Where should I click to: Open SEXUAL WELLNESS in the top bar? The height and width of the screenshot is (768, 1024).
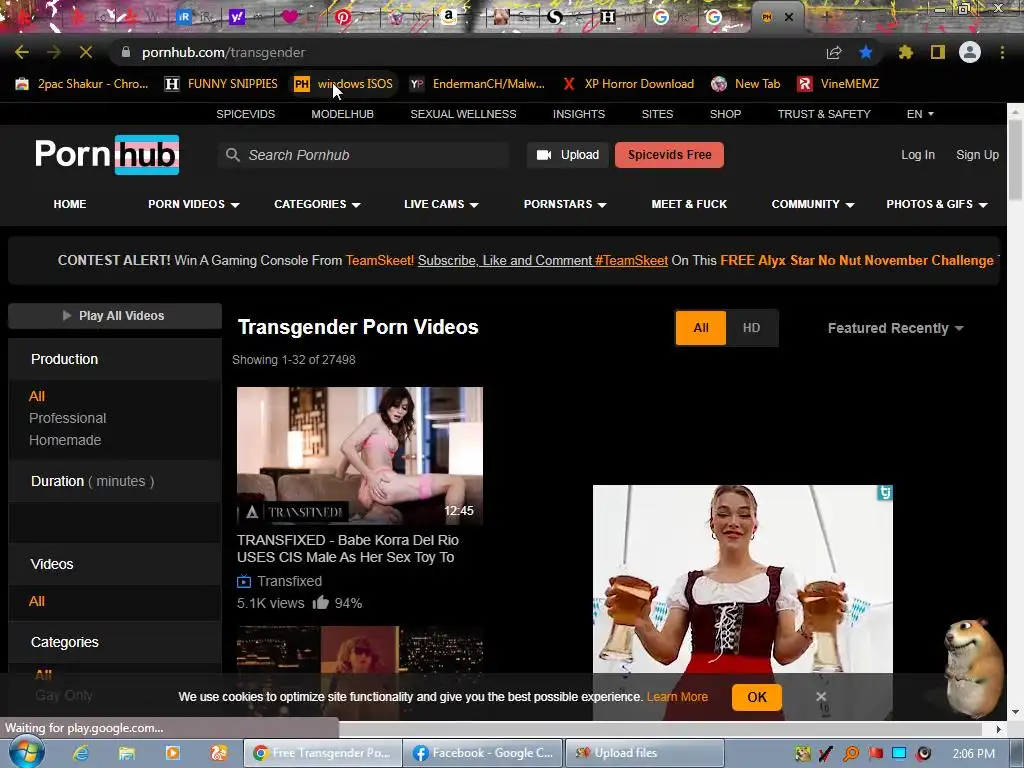point(463,114)
